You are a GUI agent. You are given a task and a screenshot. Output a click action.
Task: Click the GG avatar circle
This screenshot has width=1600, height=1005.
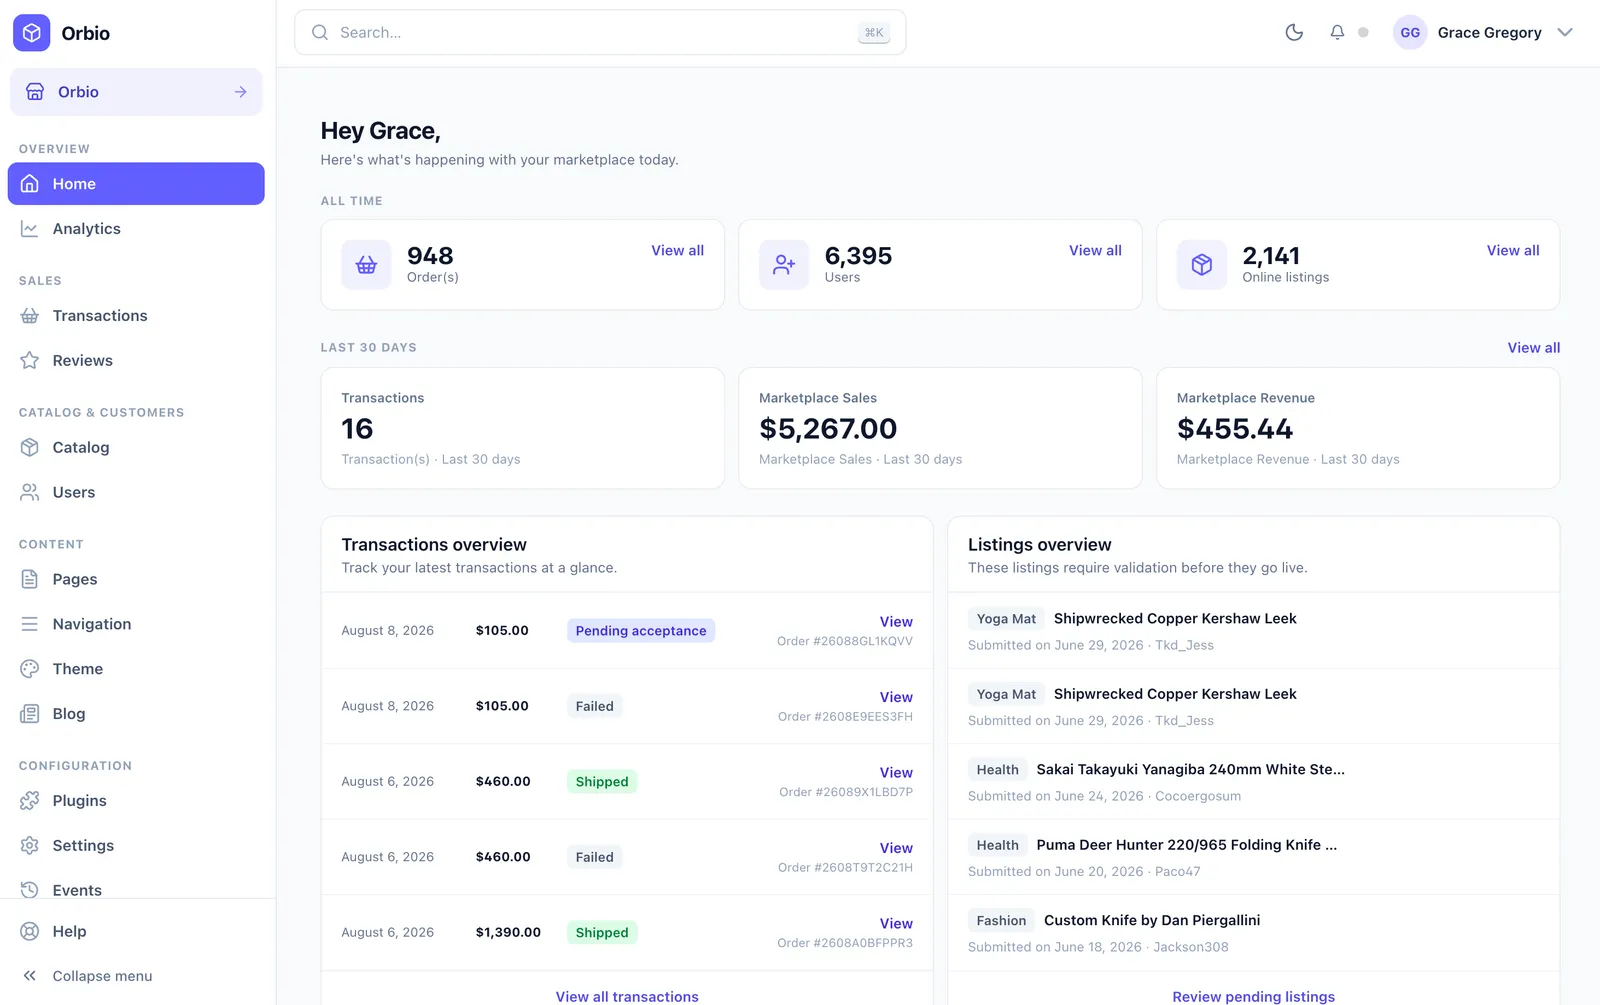click(1410, 32)
